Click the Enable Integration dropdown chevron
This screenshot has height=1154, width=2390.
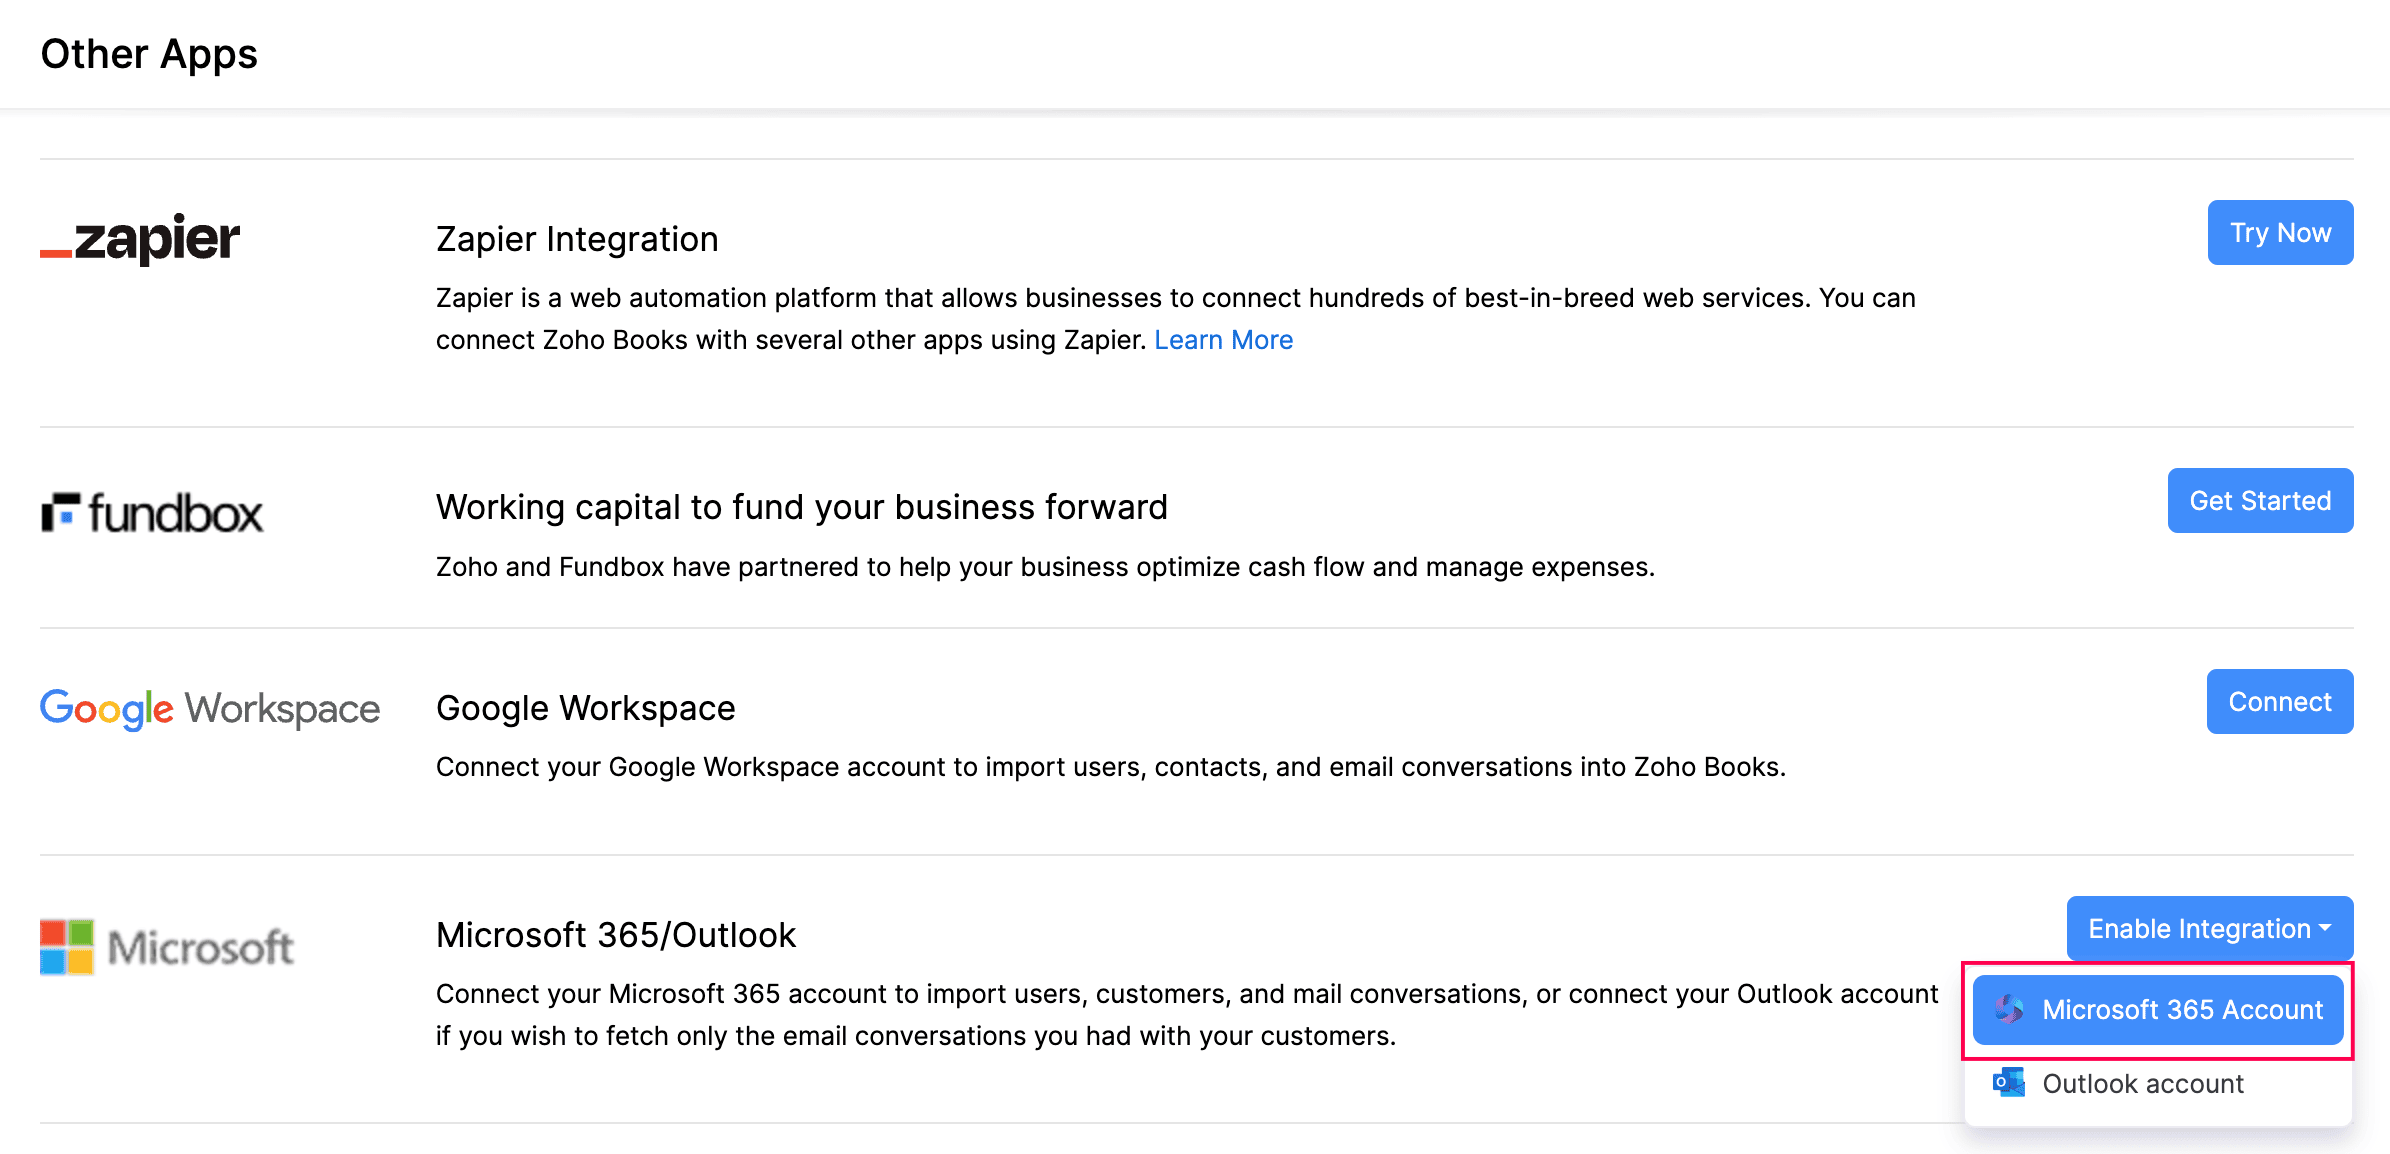2324,928
